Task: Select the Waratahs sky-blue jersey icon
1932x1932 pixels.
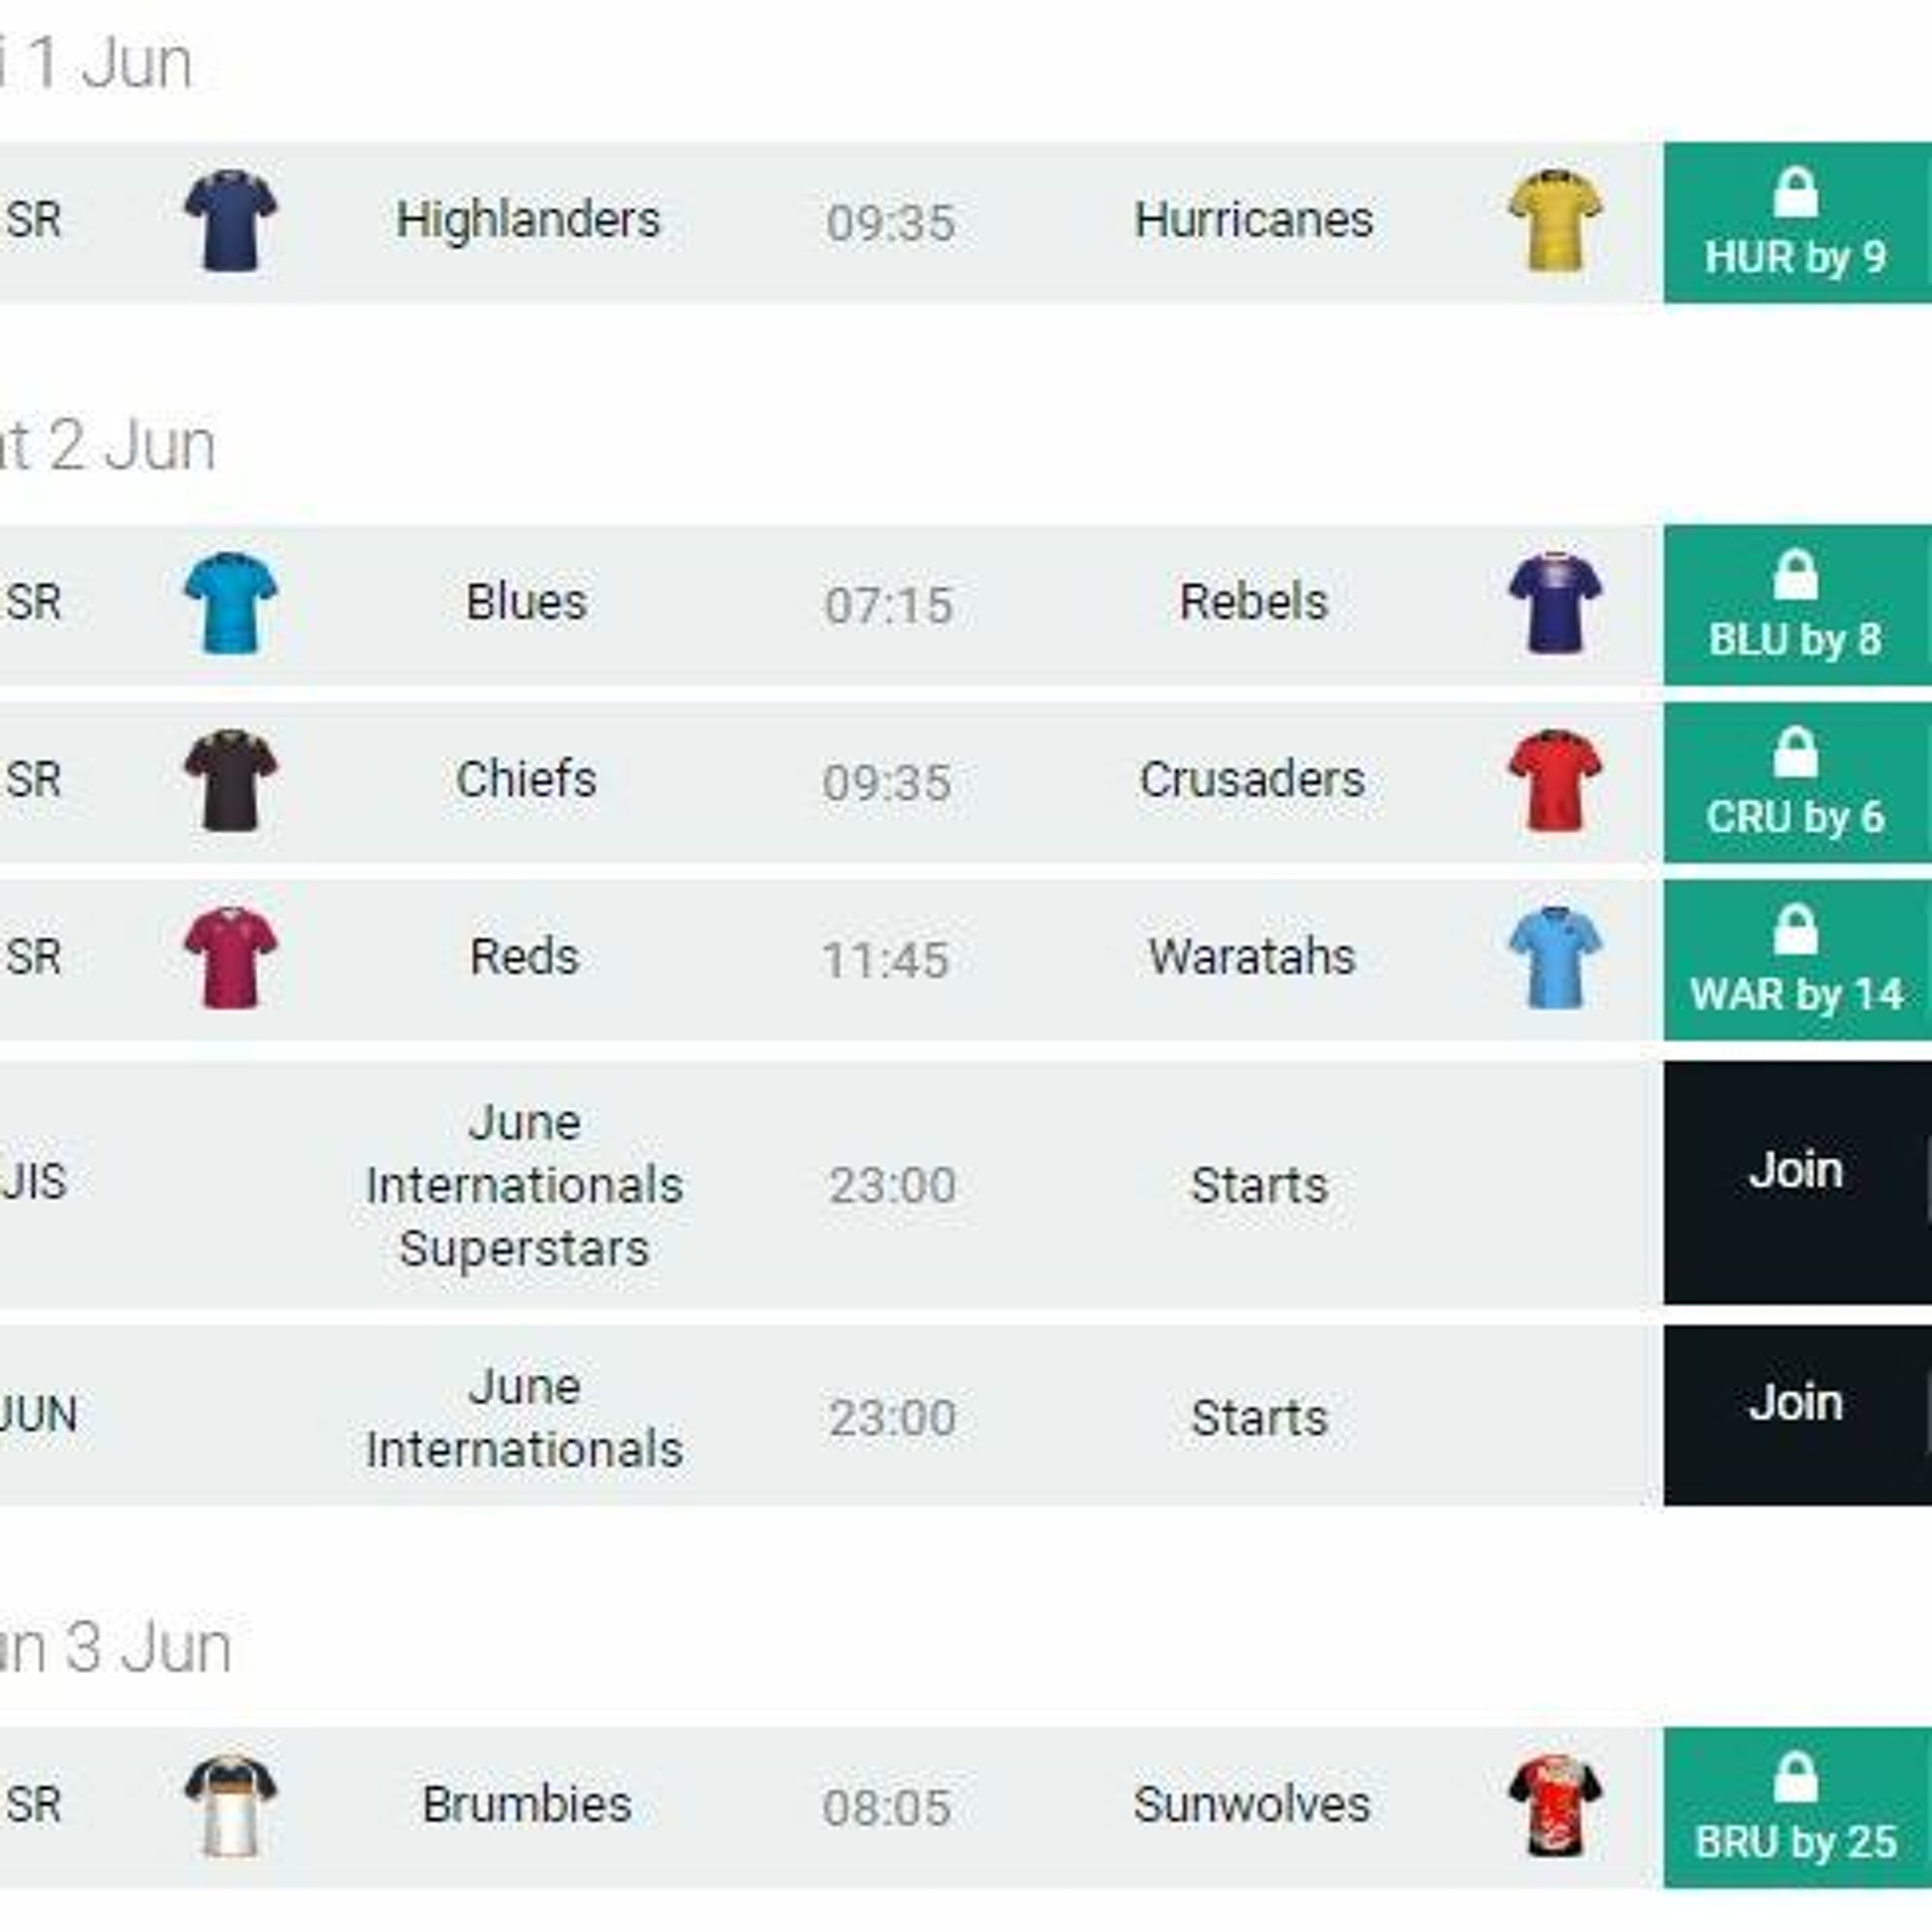Action: click(x=1555, y=957)
